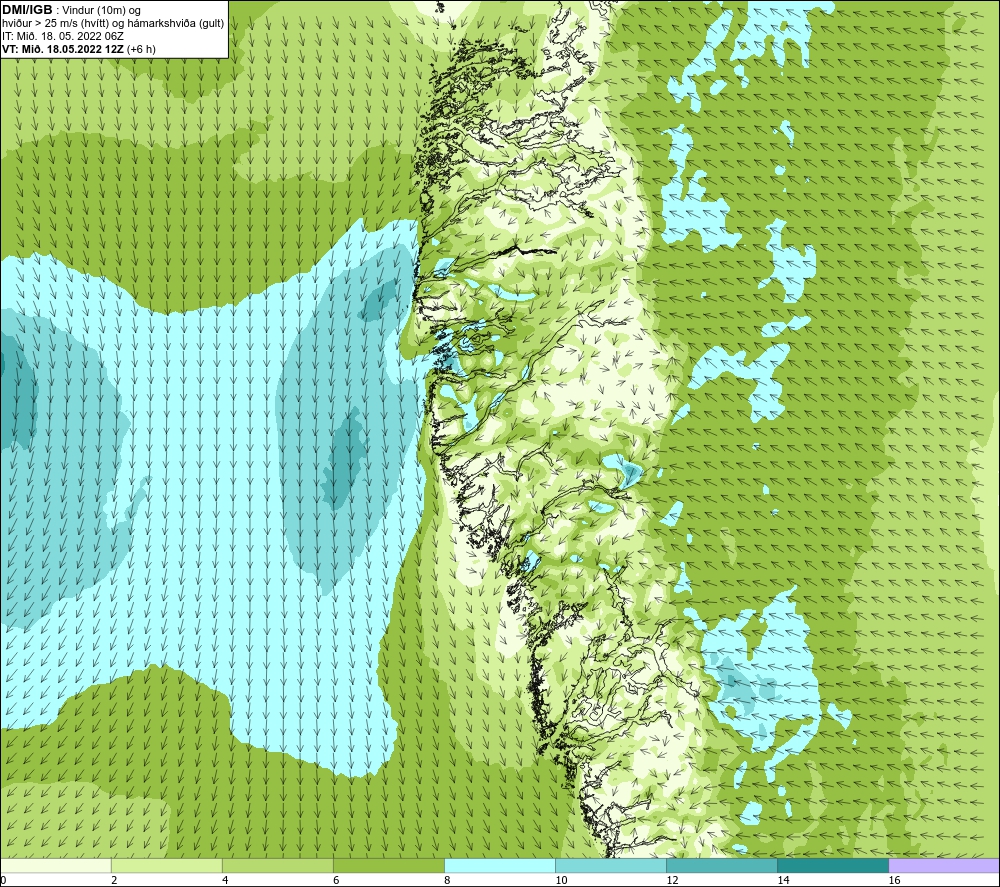Viewport: 1000px width, 887px height.
Task: Click the 4-6 m/s green legend swatch
Action: click(278, 866)
